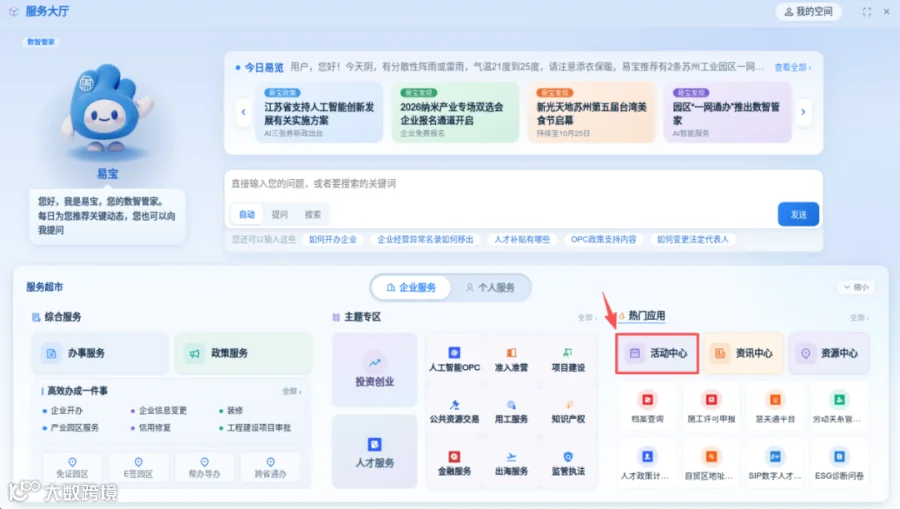Open 施工许可申报 app icon
The image size is (900, 509).
tap(711, 400)
